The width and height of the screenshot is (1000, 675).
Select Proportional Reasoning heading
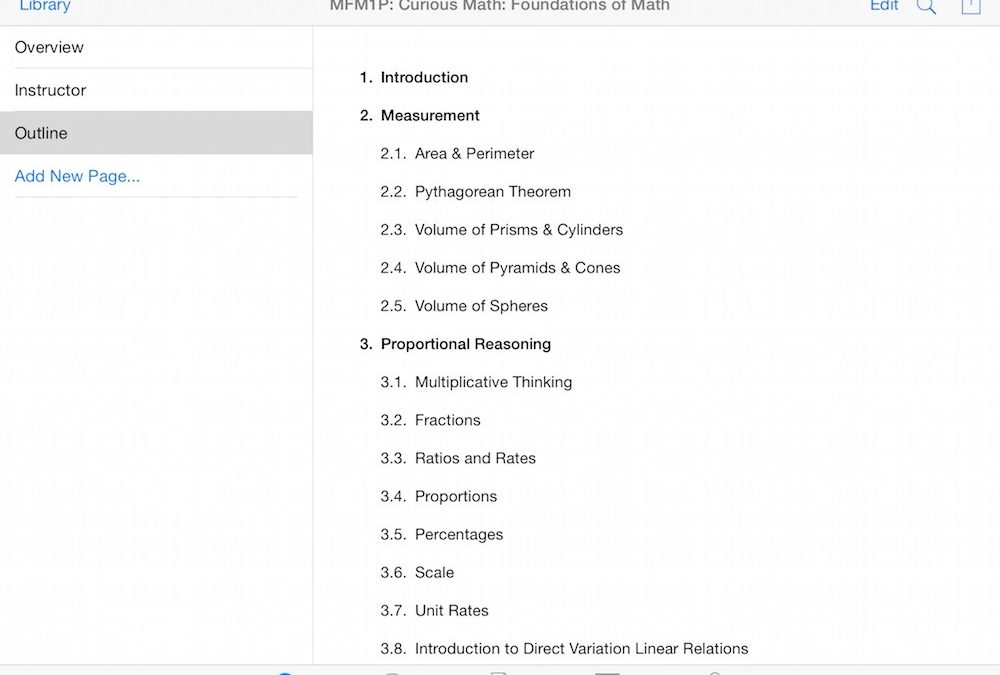(x=465, y=343)
